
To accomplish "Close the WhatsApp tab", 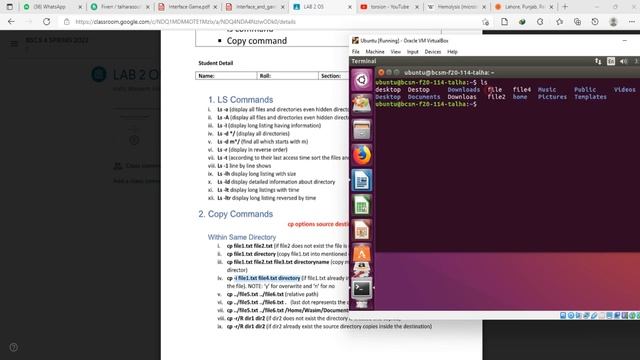I will coord(80,7).
